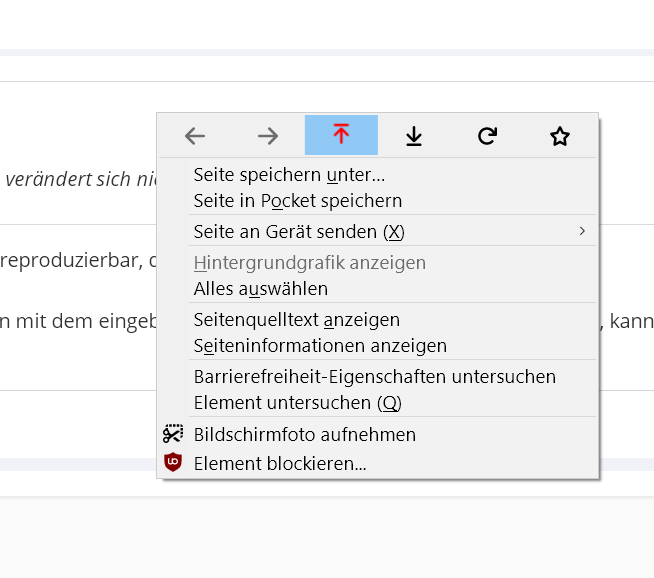Screen dimensions: 654x578
Task: Expand the 'Seite an Gerät senden' submenu arrow
Action: (582, 232)
